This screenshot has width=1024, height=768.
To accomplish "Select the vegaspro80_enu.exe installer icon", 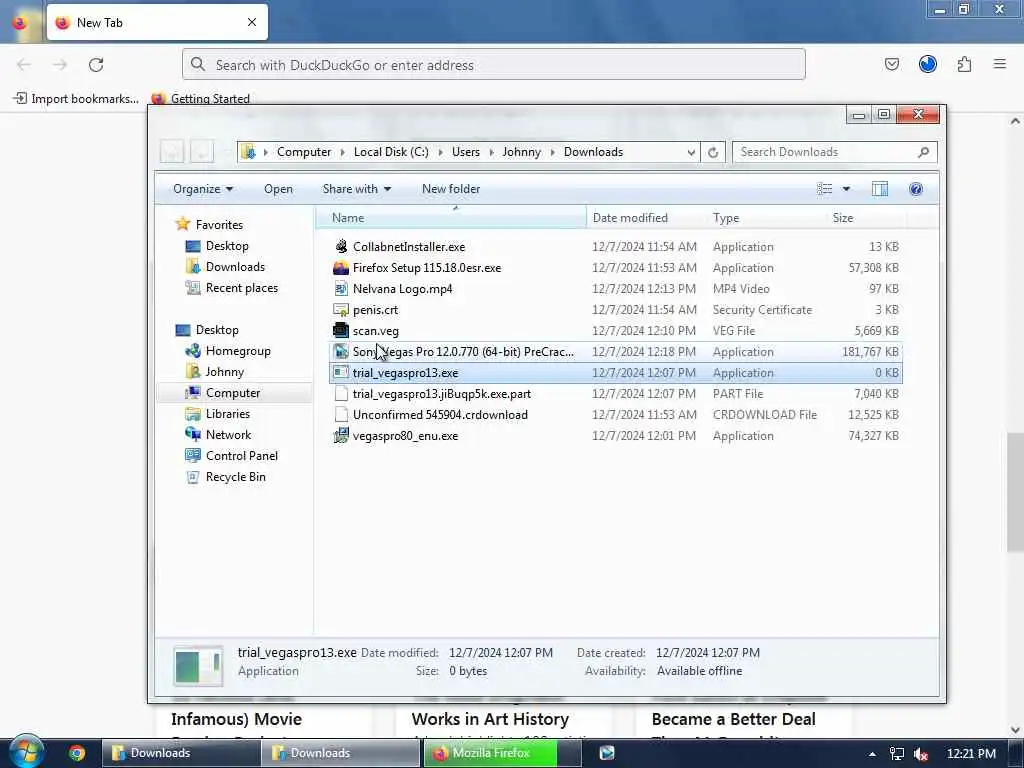I will 341,436.
